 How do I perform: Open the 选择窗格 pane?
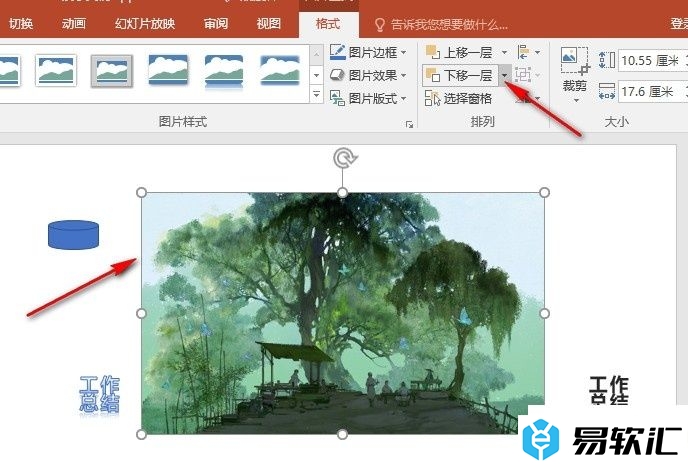(459, 99)
